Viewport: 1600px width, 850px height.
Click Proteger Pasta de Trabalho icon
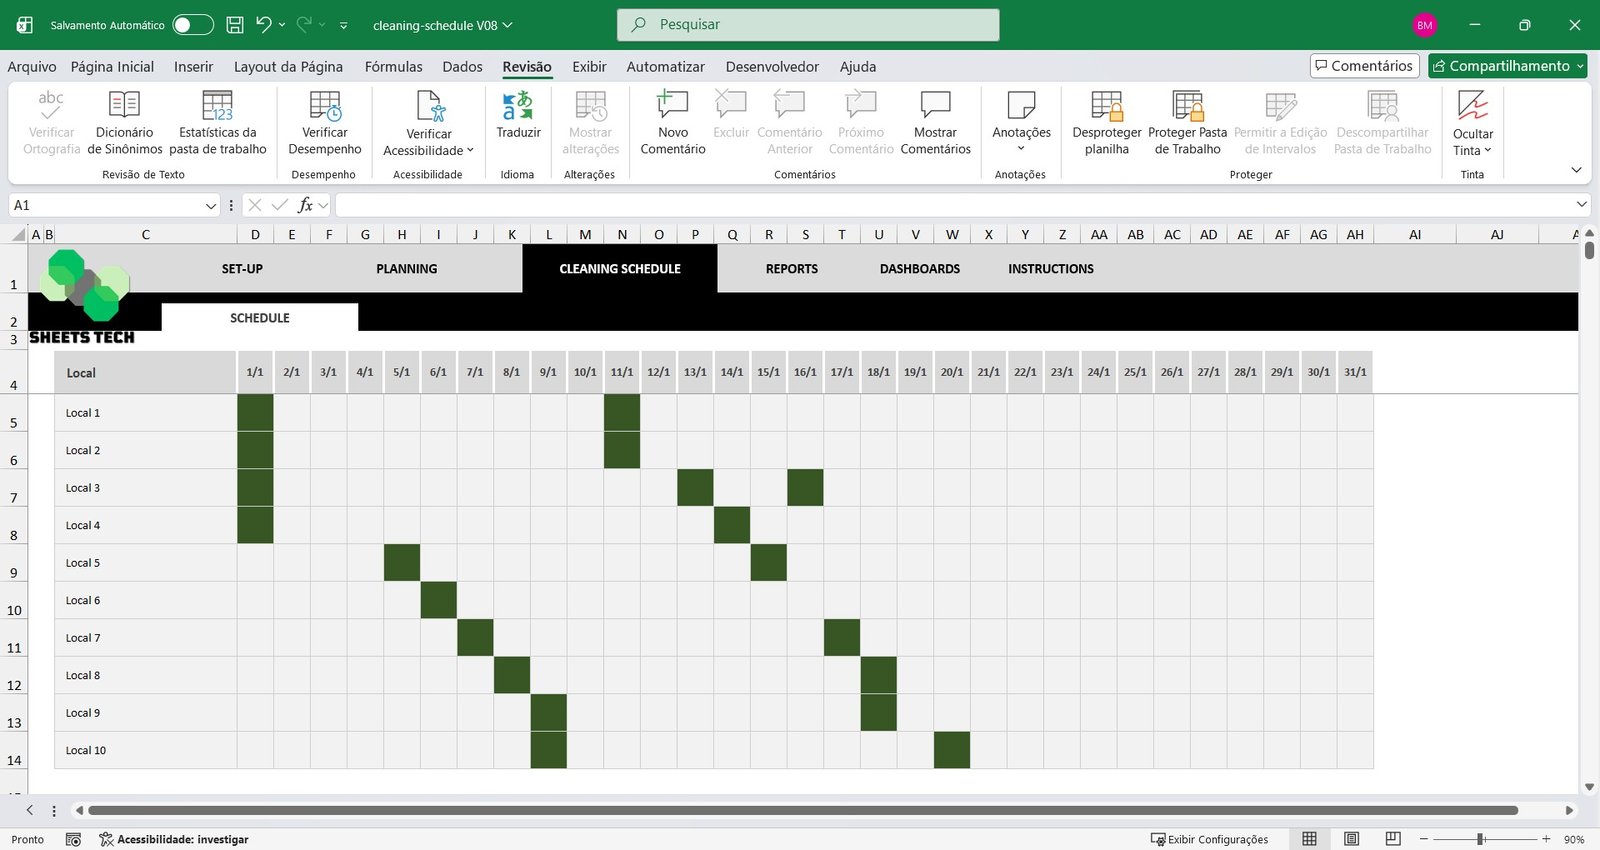(x=1187, y=122)
